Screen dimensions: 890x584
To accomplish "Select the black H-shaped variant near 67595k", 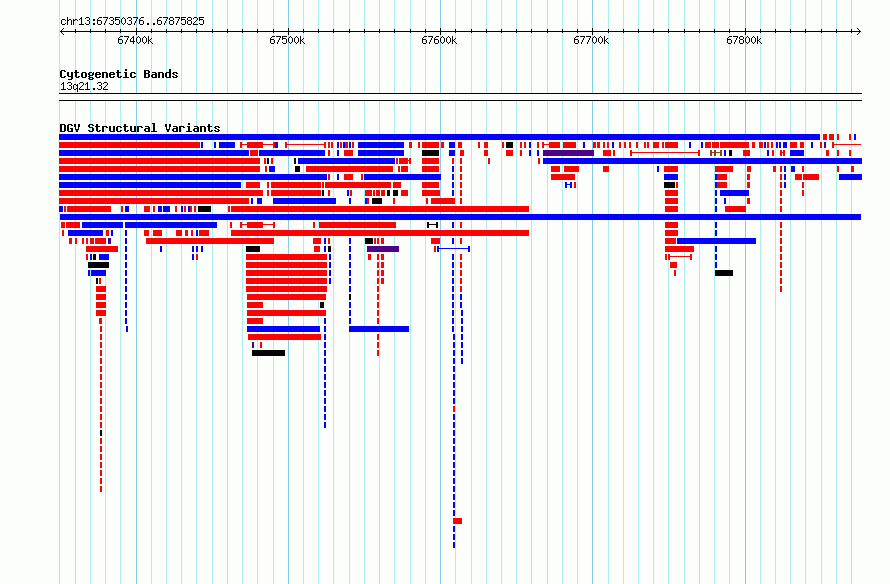I will (x=433, y=225).
